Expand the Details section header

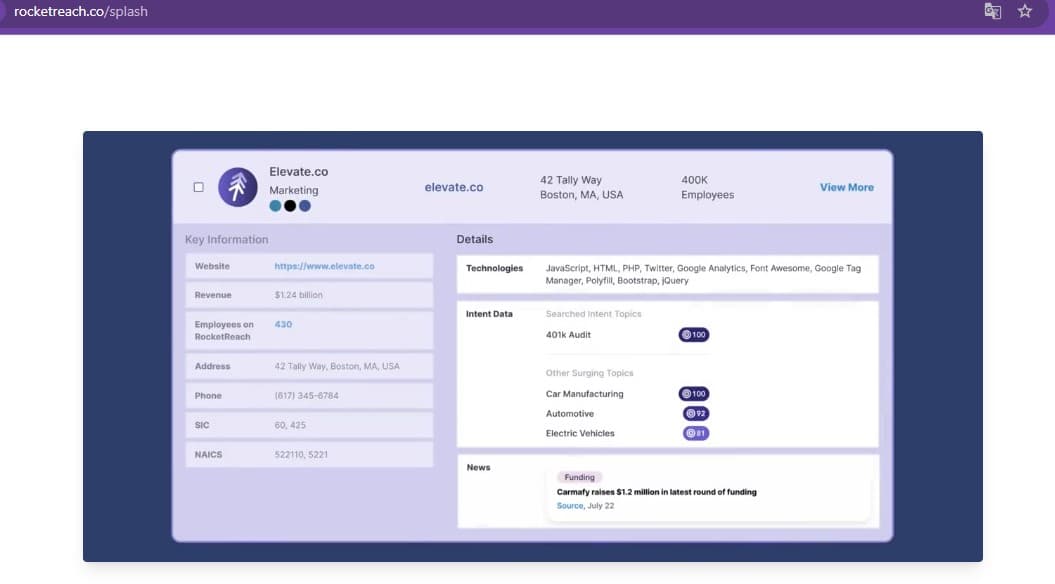click(474, 239)
